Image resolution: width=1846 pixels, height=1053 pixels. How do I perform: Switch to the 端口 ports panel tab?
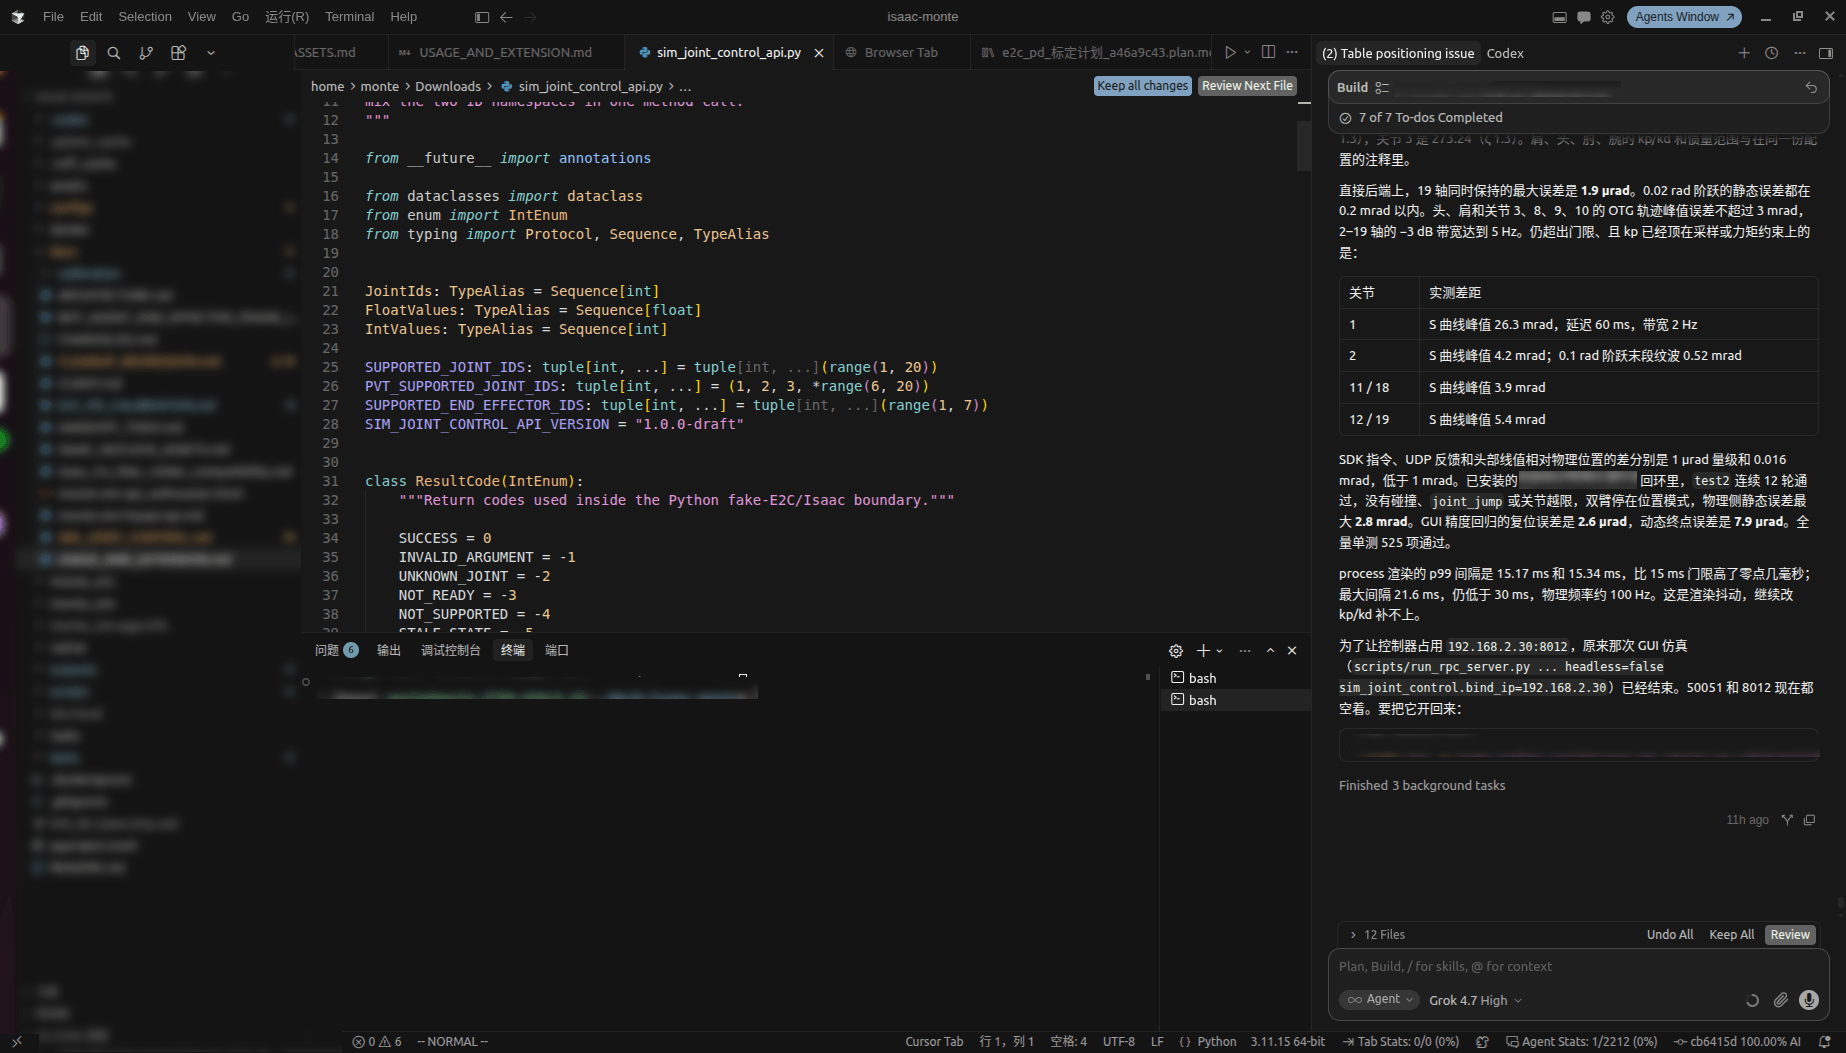coord(557,650)
